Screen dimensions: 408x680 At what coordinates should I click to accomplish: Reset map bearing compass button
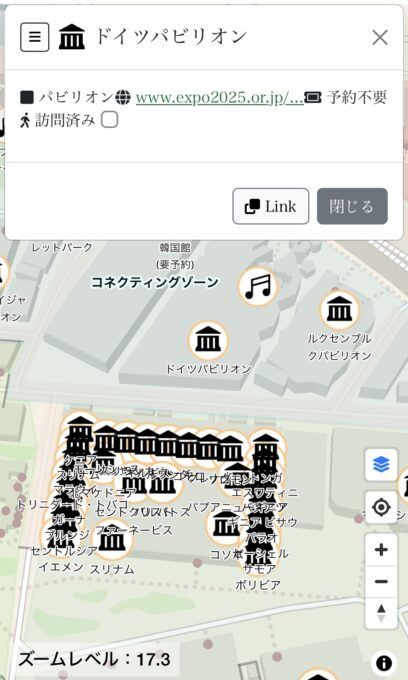click(381, 613)
